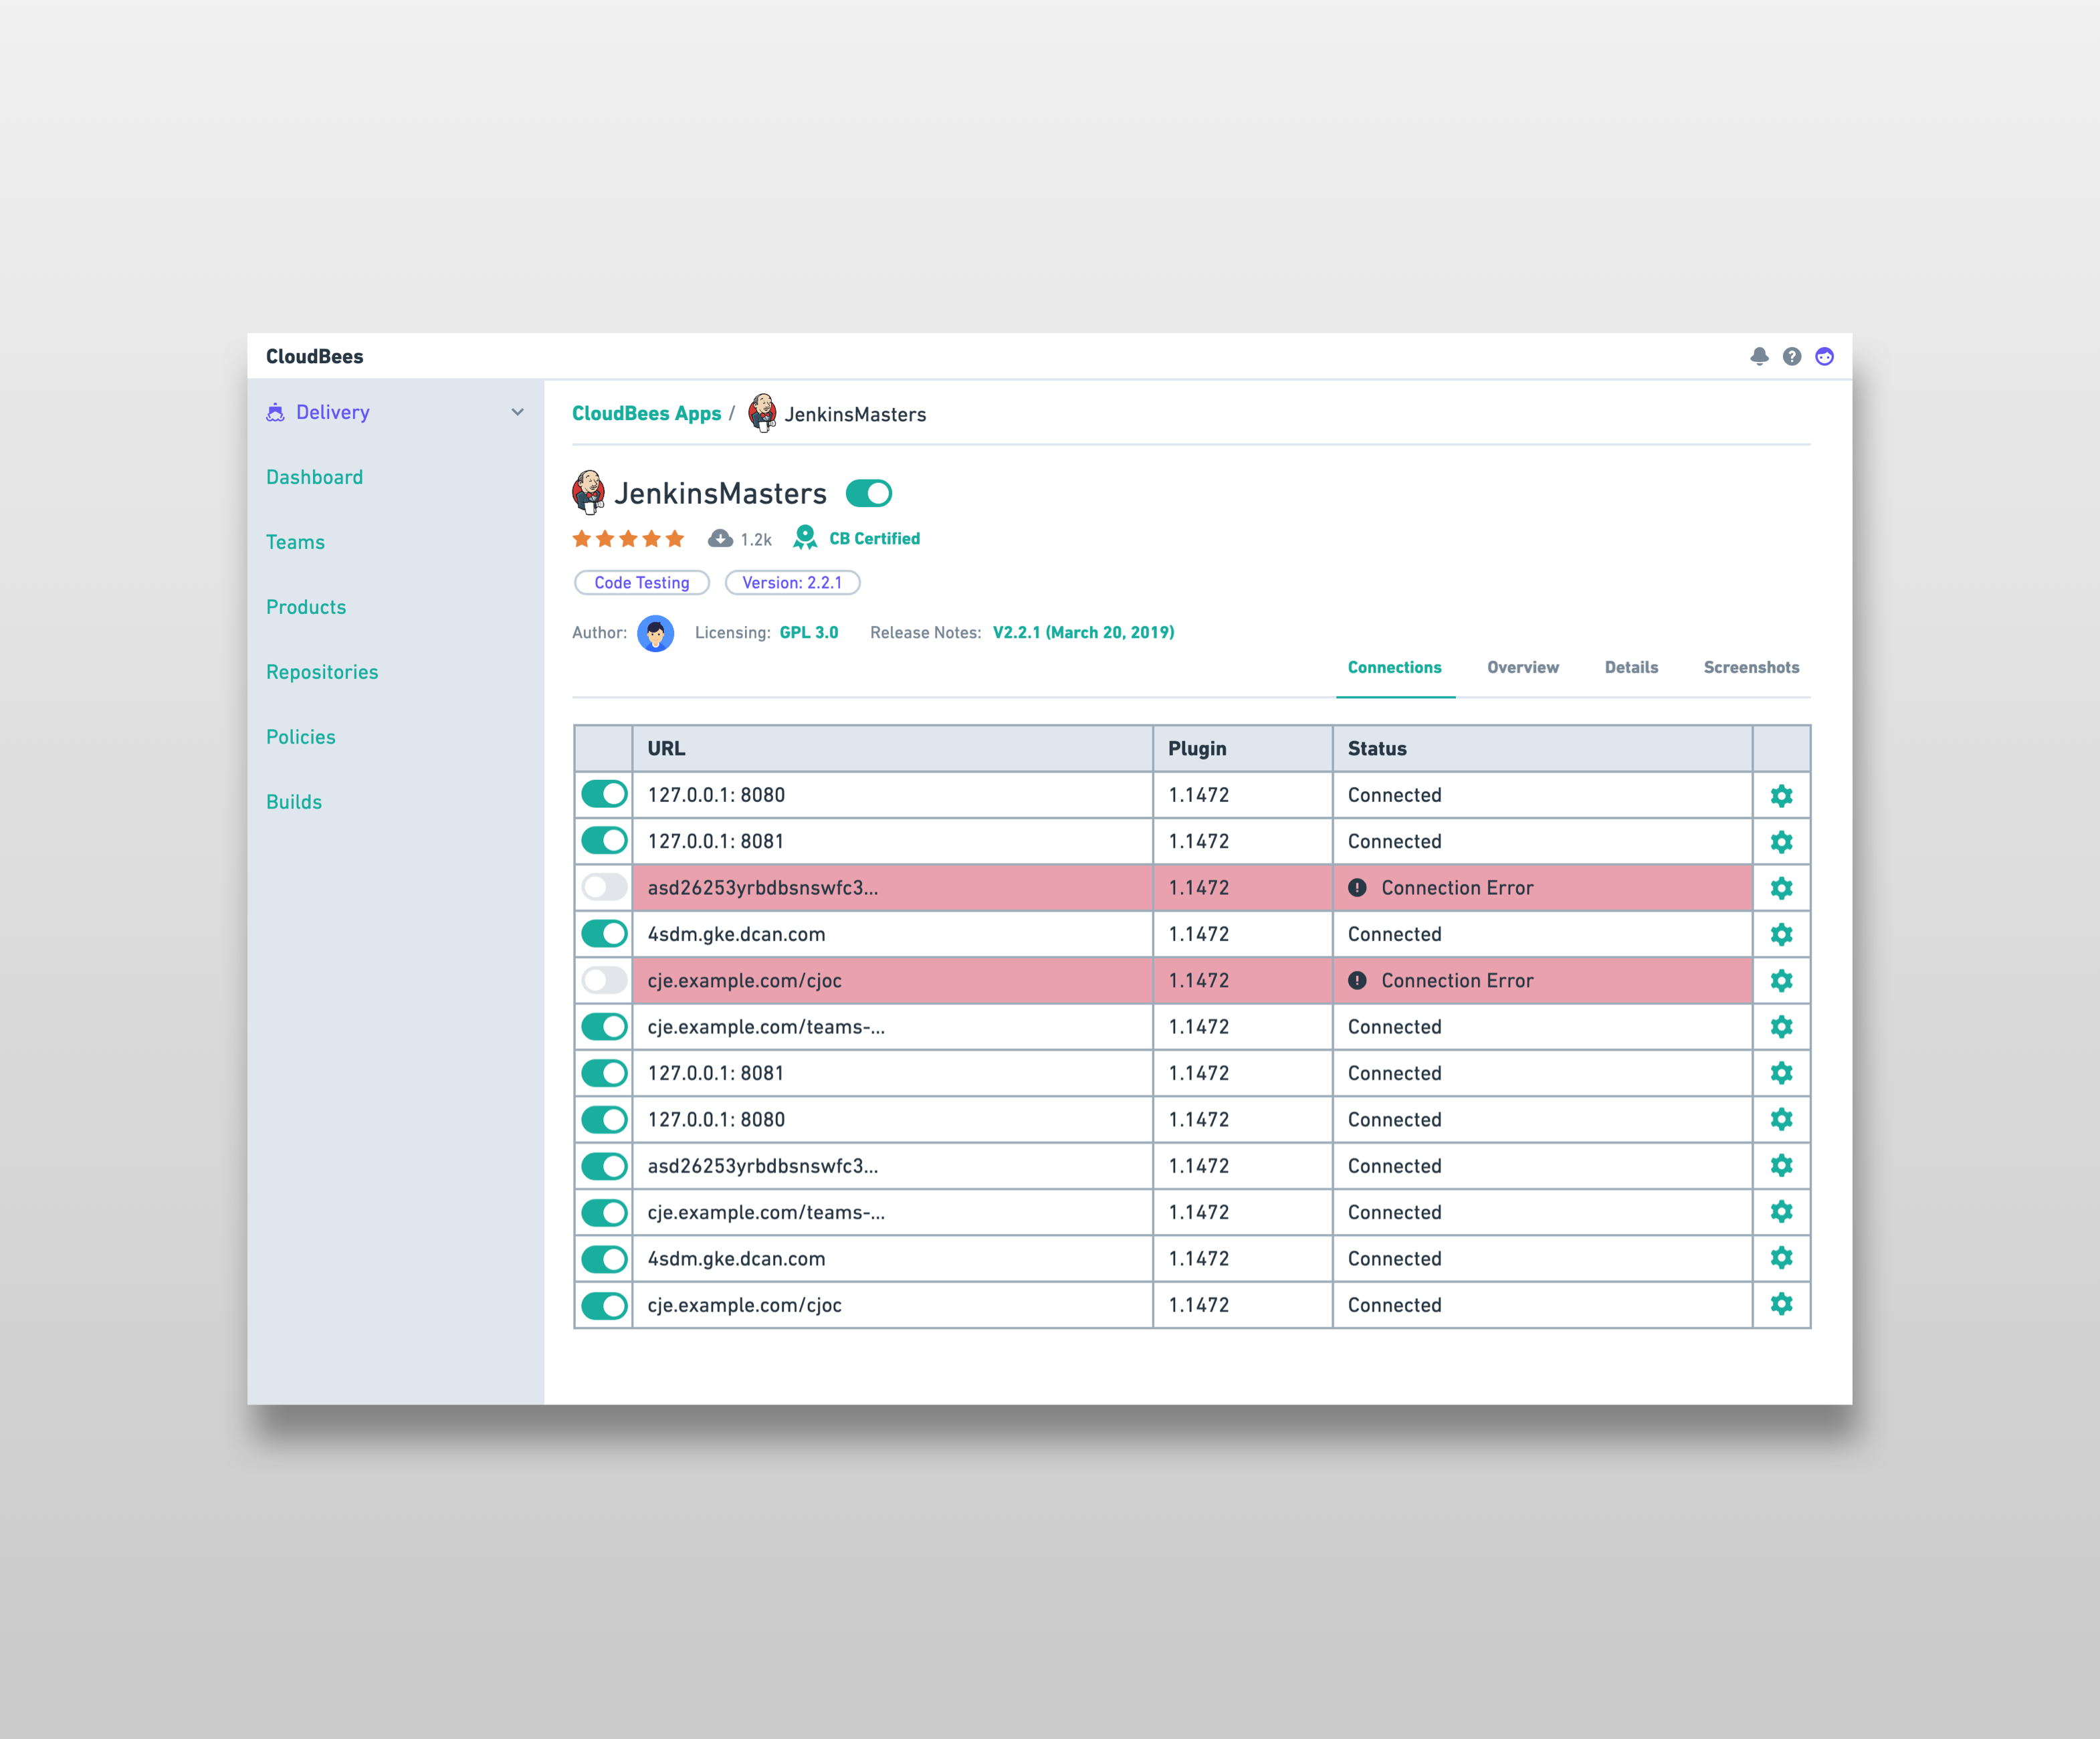Switch to the Connections tab
Image resolution: width=2100 pixels, height=1739 pixels.
click(1394, 667)
